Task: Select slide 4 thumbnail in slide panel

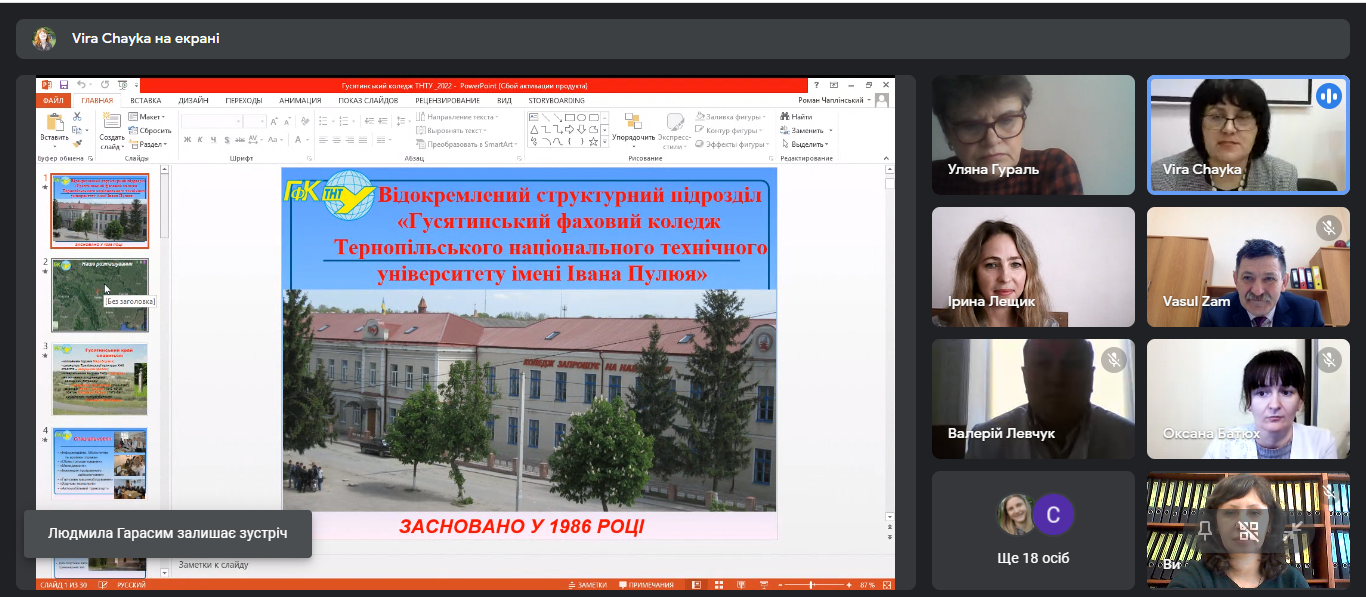Action: coord(100,463)
